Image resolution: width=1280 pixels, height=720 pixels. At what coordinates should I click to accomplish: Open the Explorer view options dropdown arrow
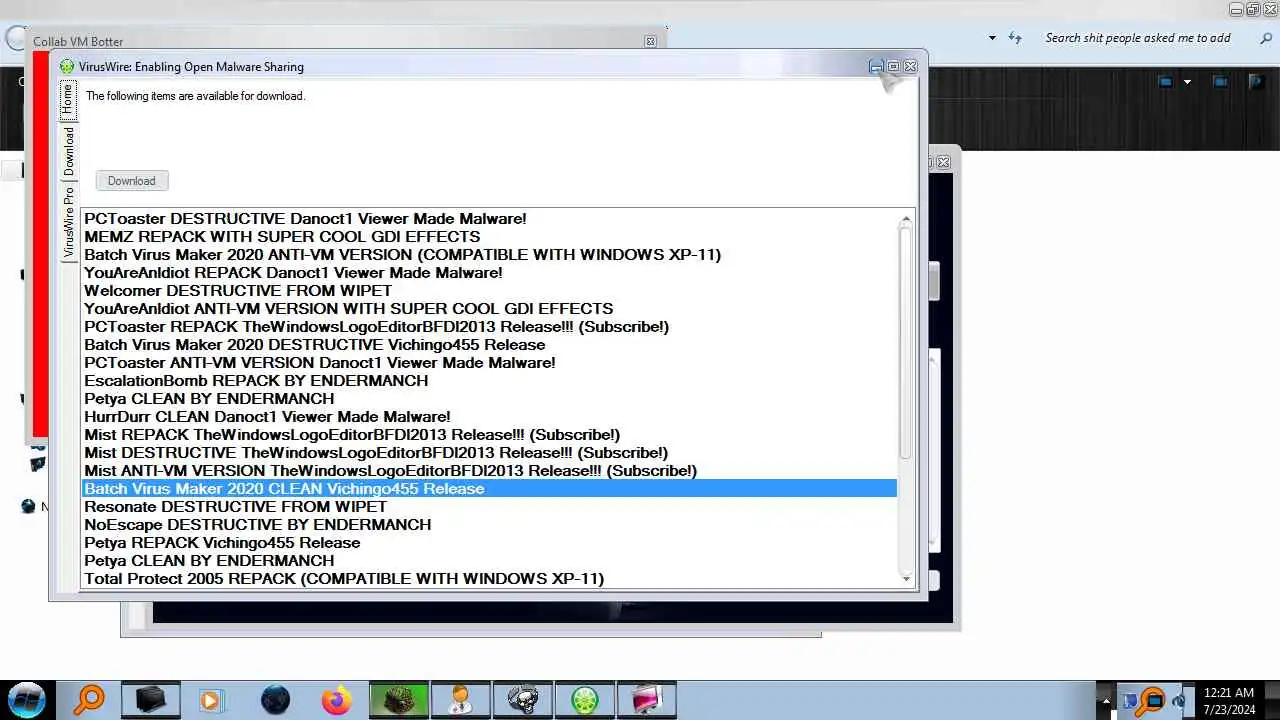tap(1187, 82)
